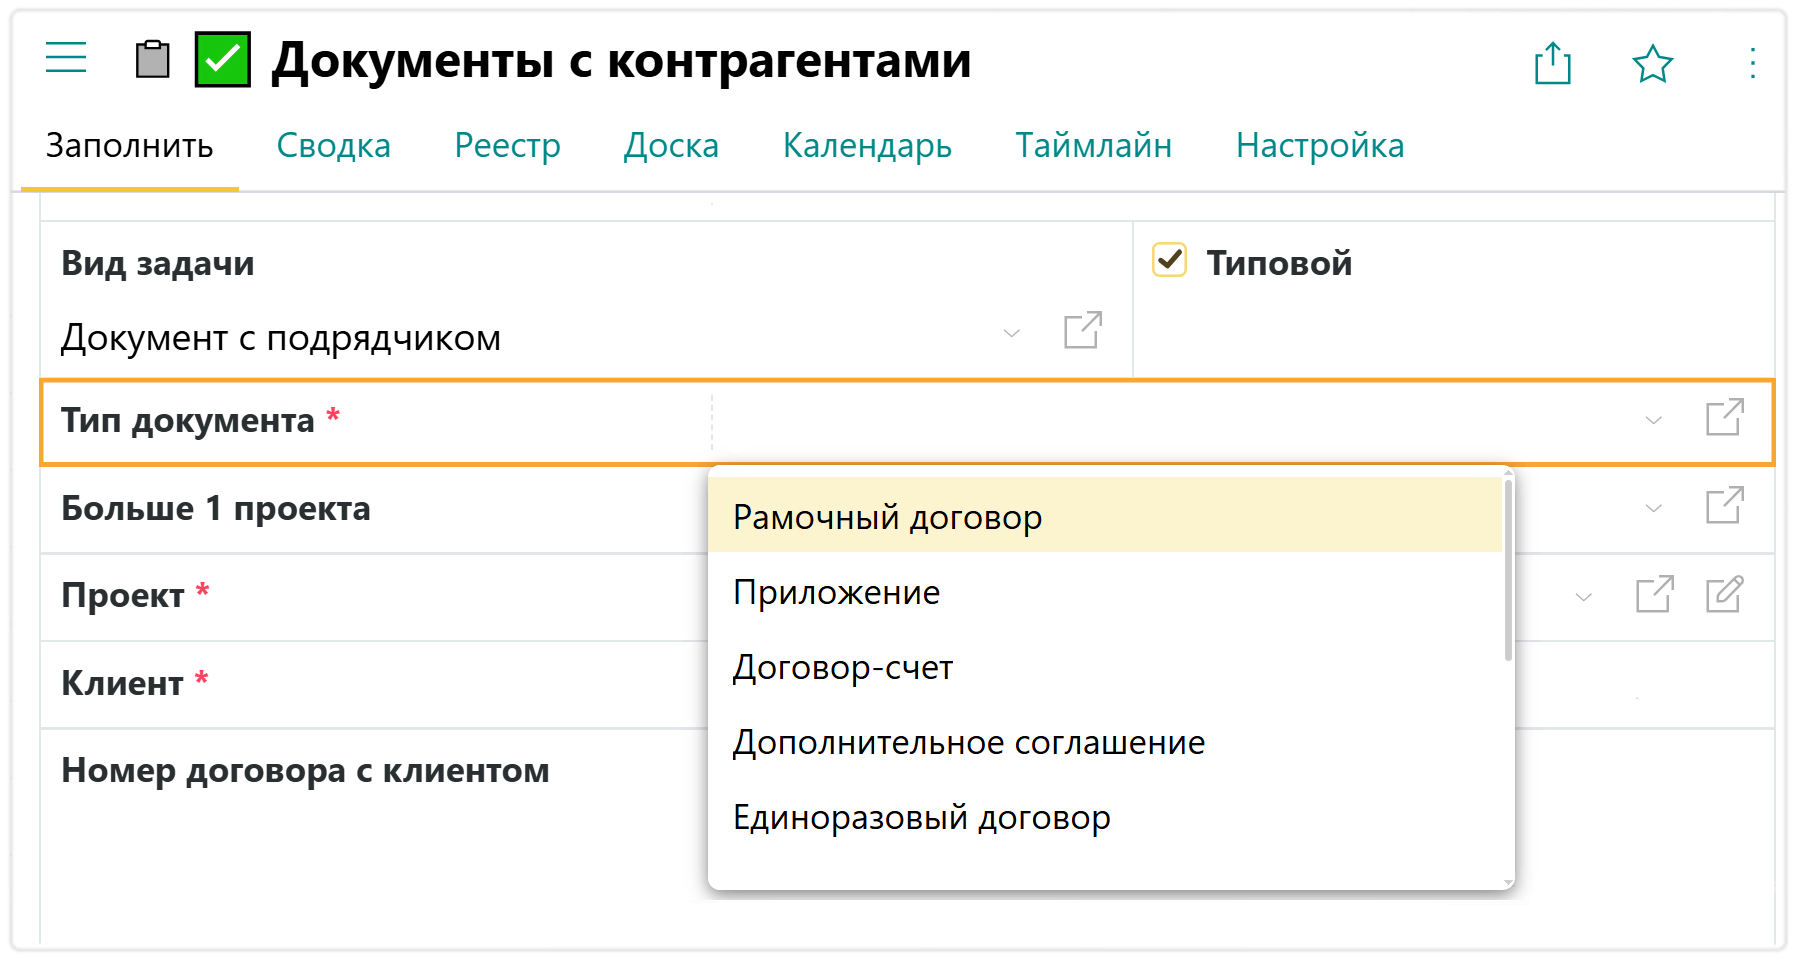Image resolution: width=1800 pixels, height=960 pixels.
Task: Click the dropdown list scrollbar
Action: (1508, 570)
